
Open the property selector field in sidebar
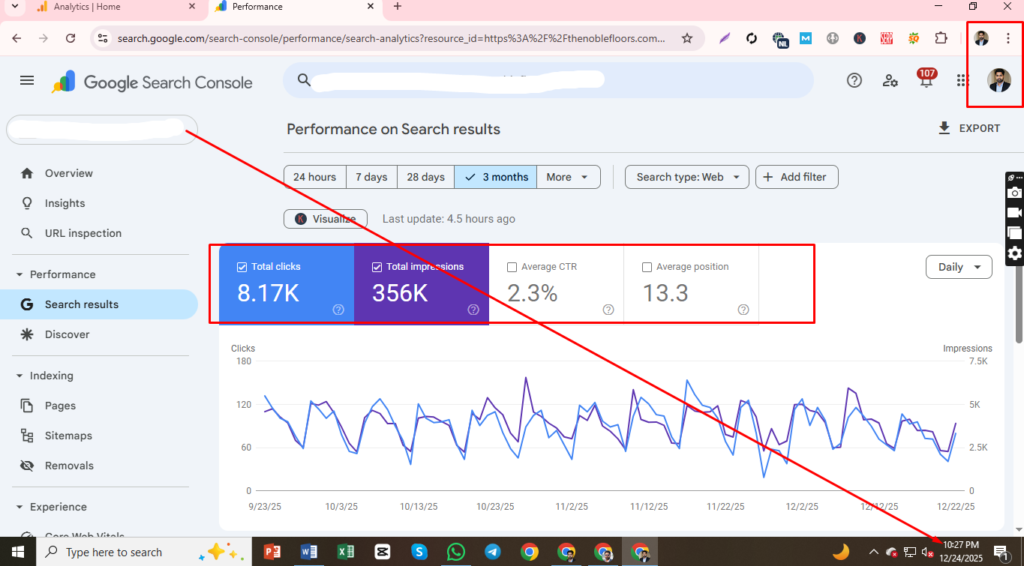tap(102, 129)
